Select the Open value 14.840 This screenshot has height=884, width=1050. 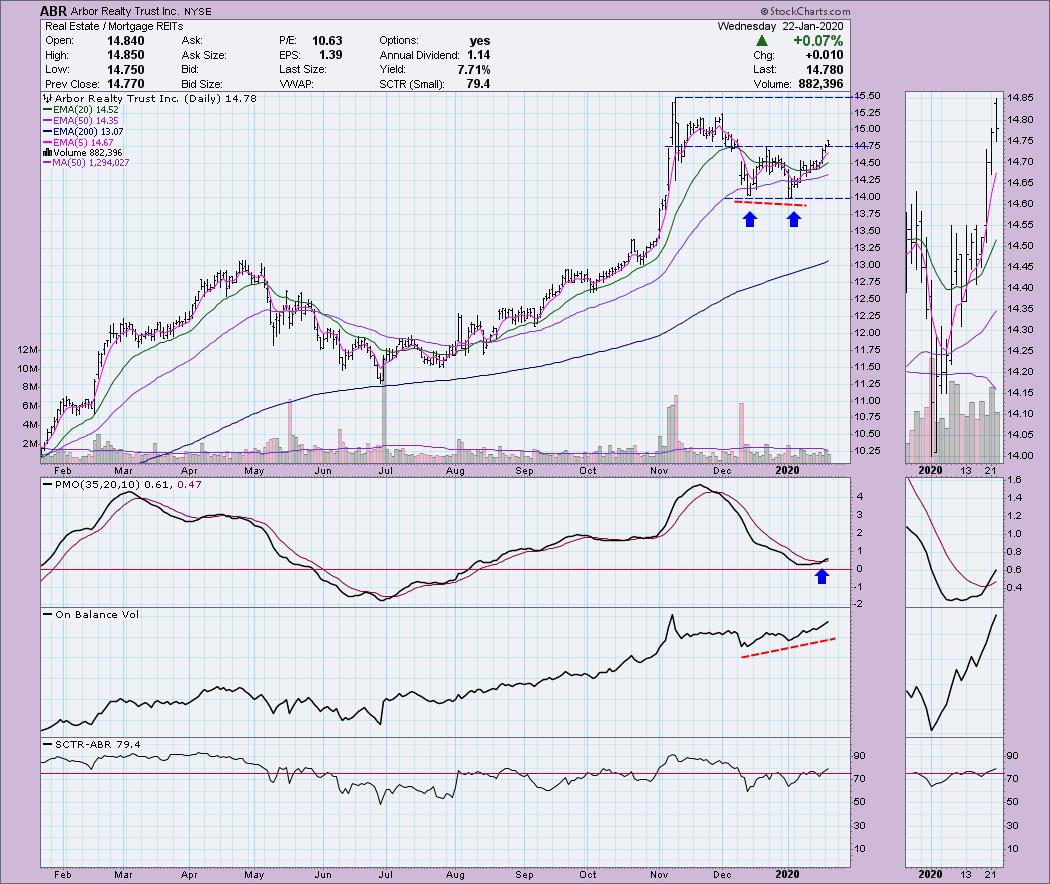[125, 41]
